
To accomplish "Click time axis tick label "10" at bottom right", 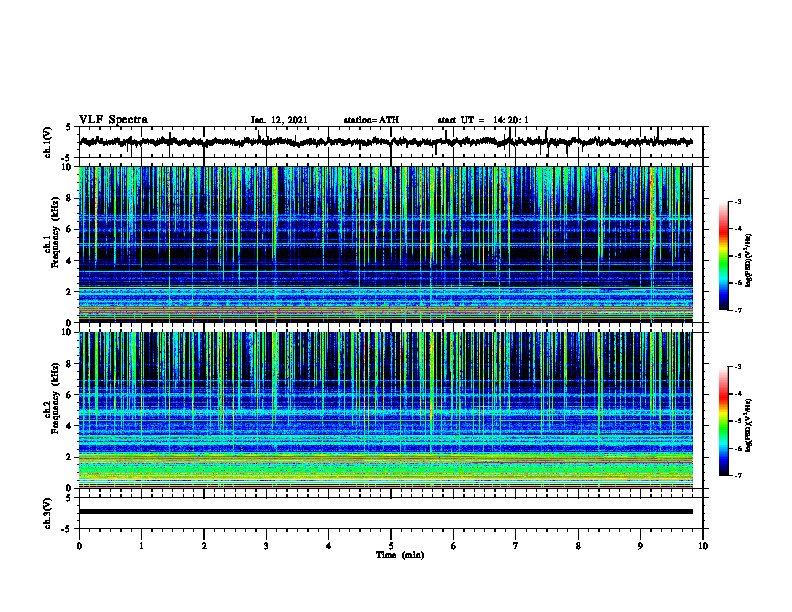I will coord(703,546).
